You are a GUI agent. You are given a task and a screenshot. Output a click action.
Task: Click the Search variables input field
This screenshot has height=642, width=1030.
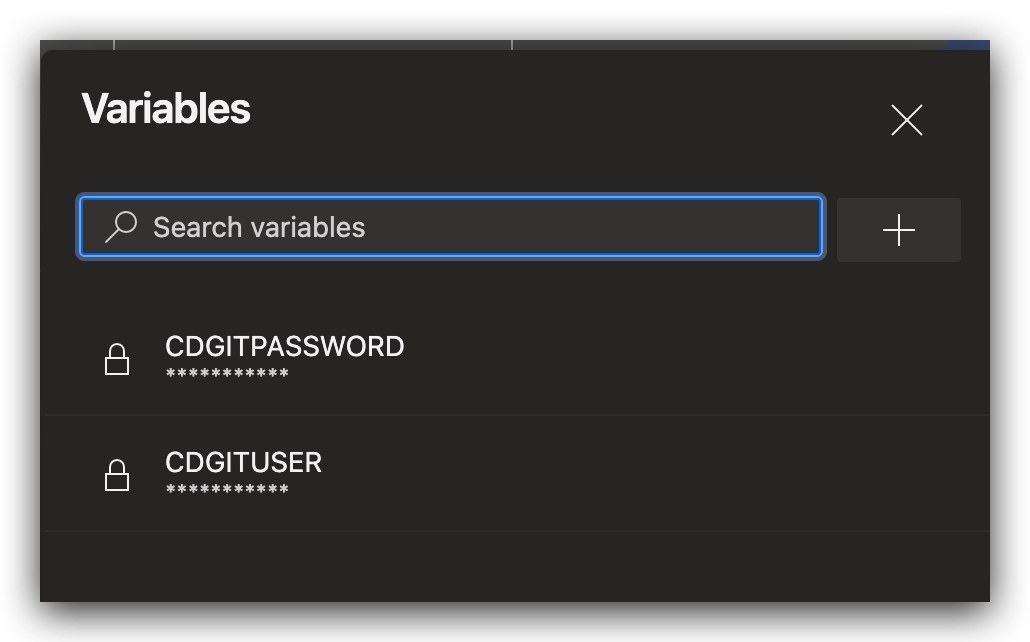click(480, 227)
